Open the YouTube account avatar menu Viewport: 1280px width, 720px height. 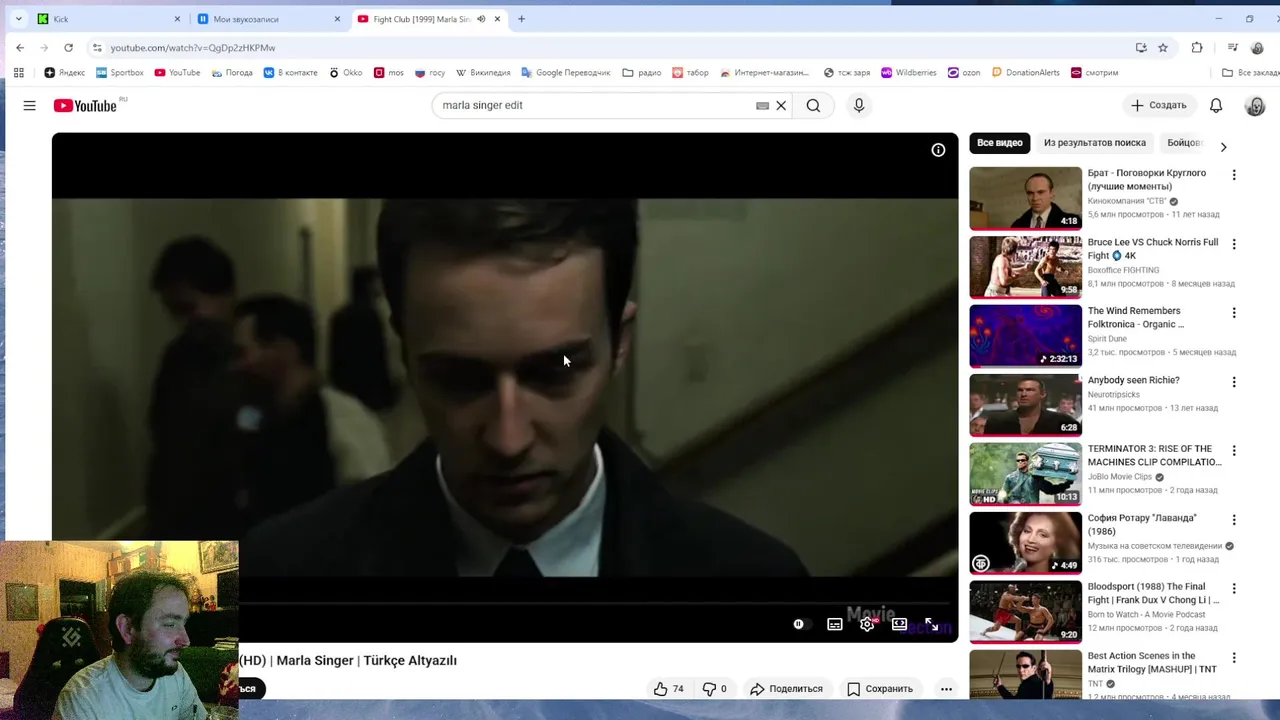click(1255, 105)
